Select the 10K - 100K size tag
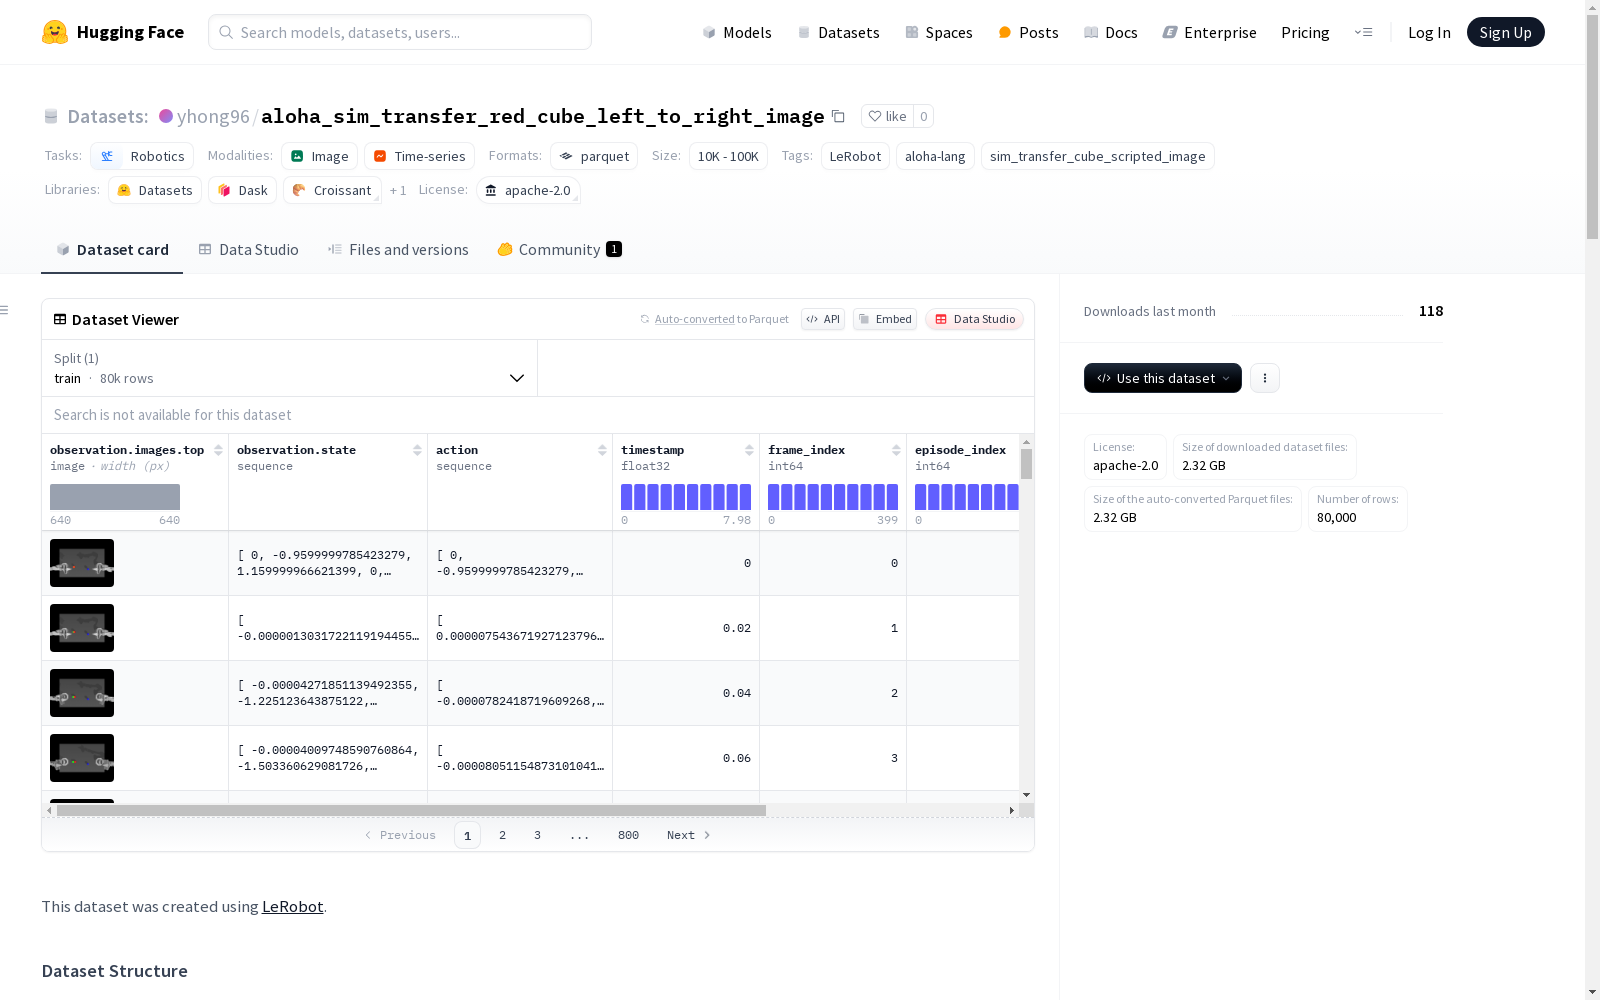The width and height of the screenshot is (1600, 1000). coord(728,156)
